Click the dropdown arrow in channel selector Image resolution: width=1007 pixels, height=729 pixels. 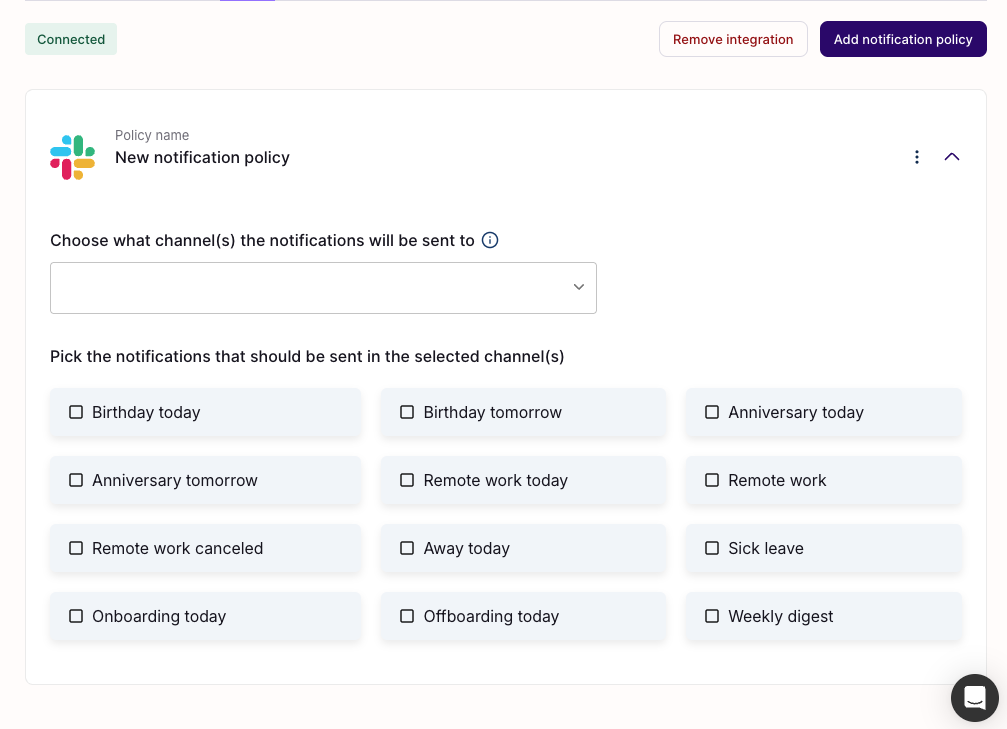click(x=579, y=288)
